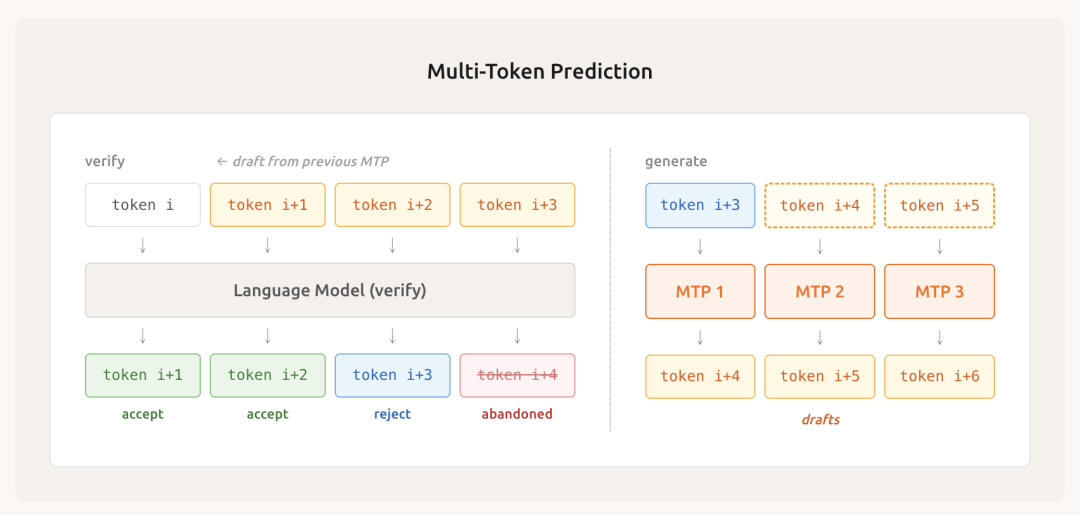The image size is (1080, 515).
Task: Click the struck-through red "token i+4" box
Action: tap(517, 375)
